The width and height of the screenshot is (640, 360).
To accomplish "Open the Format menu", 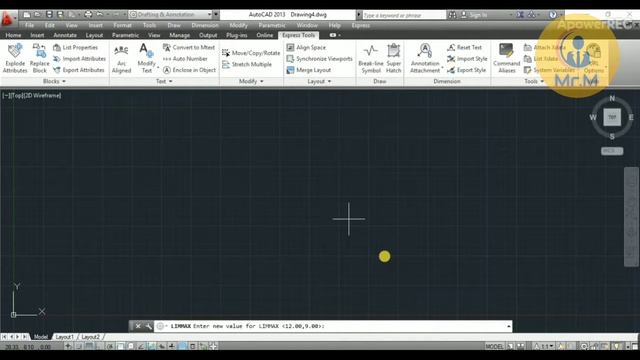I will coord(122,25).
